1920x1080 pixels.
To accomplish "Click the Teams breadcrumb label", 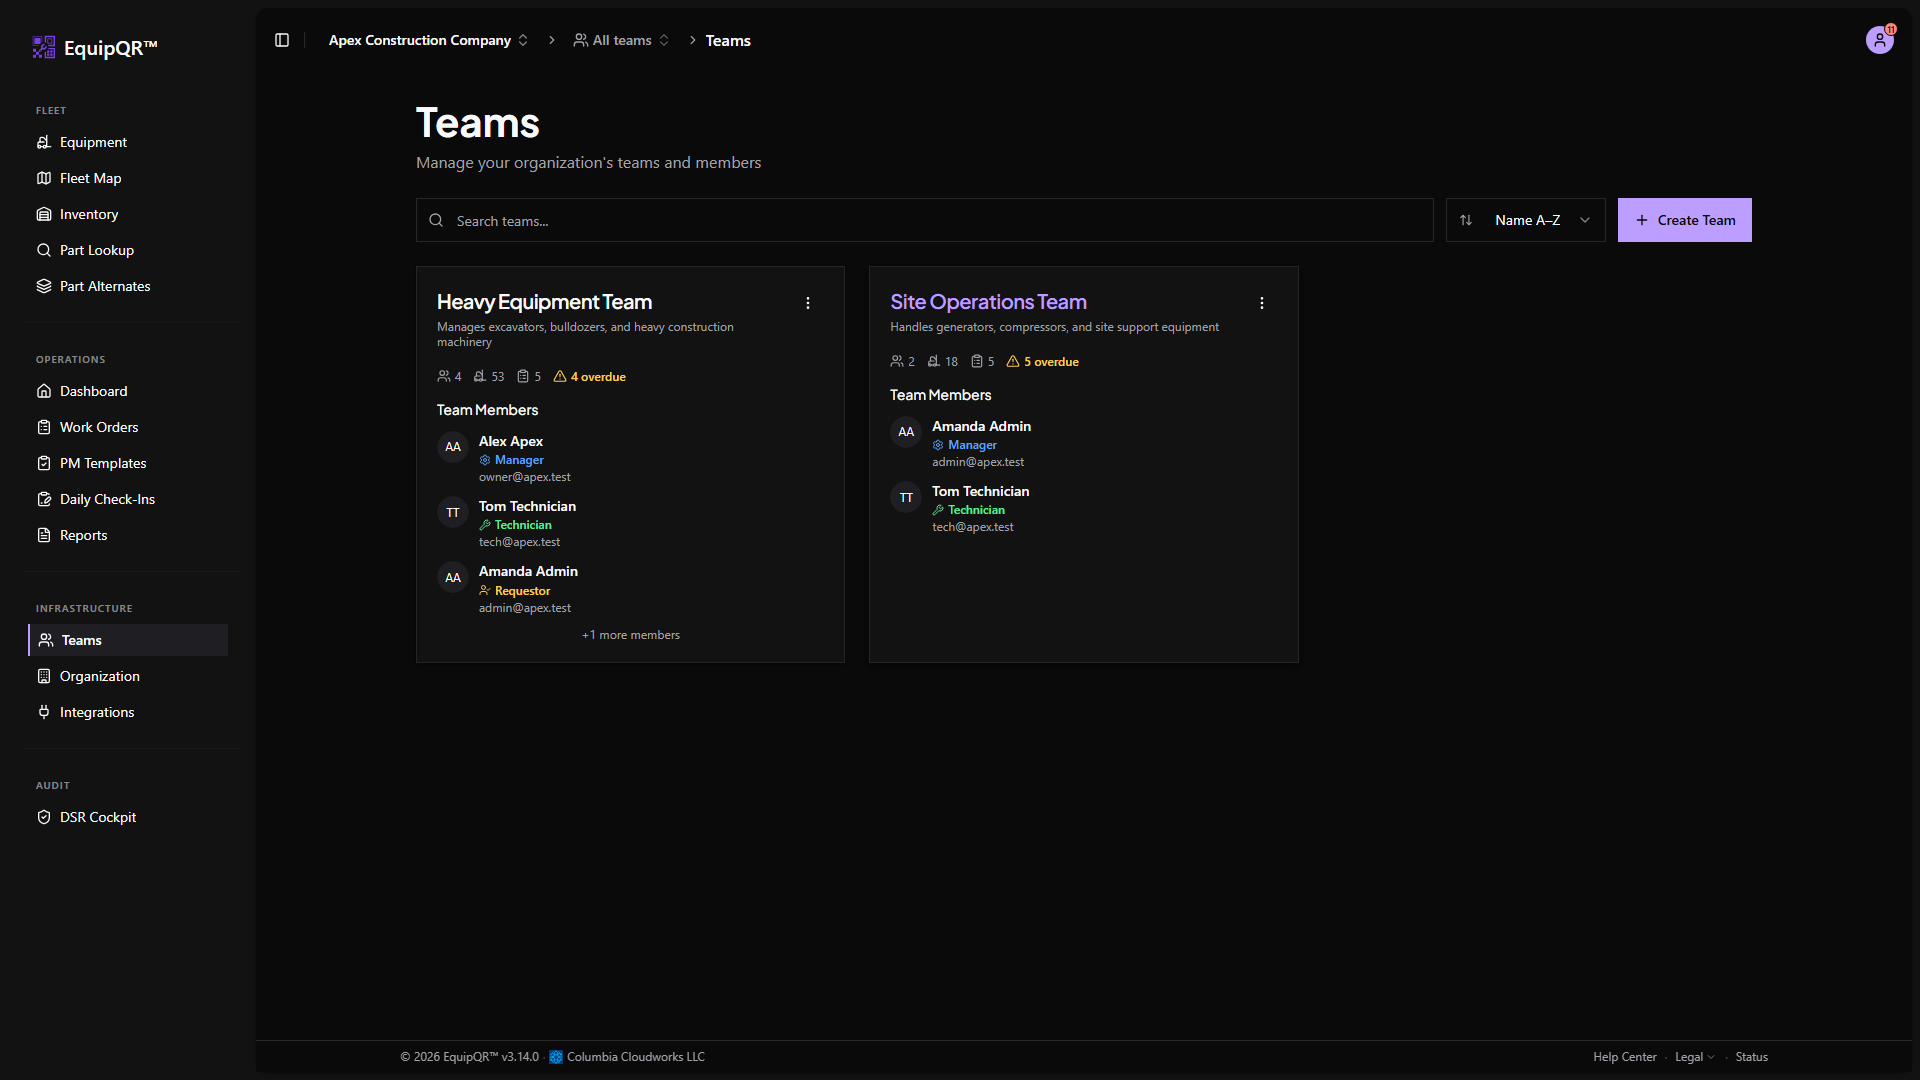I will 728,40.
